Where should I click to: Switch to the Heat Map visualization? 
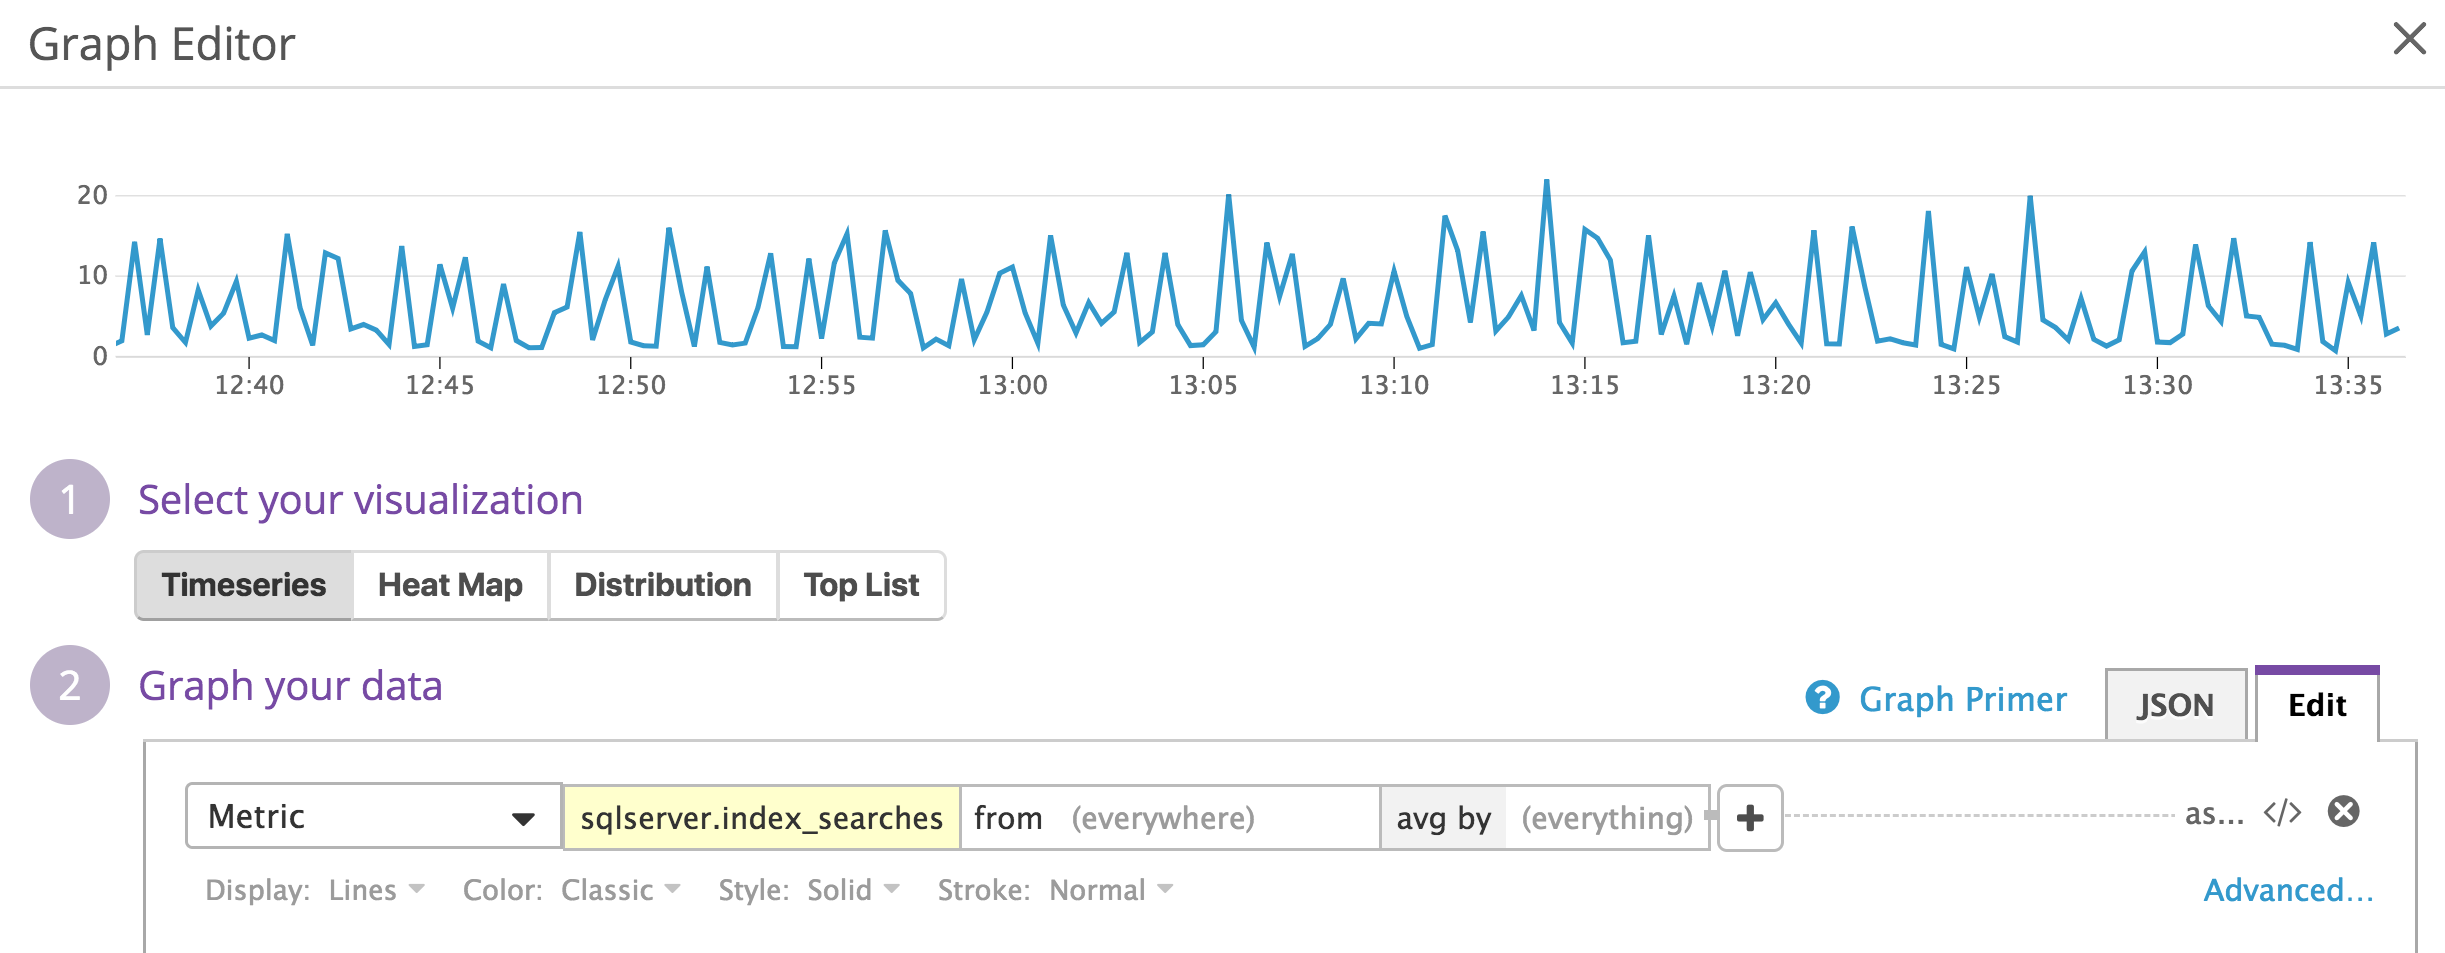(449, 585)
